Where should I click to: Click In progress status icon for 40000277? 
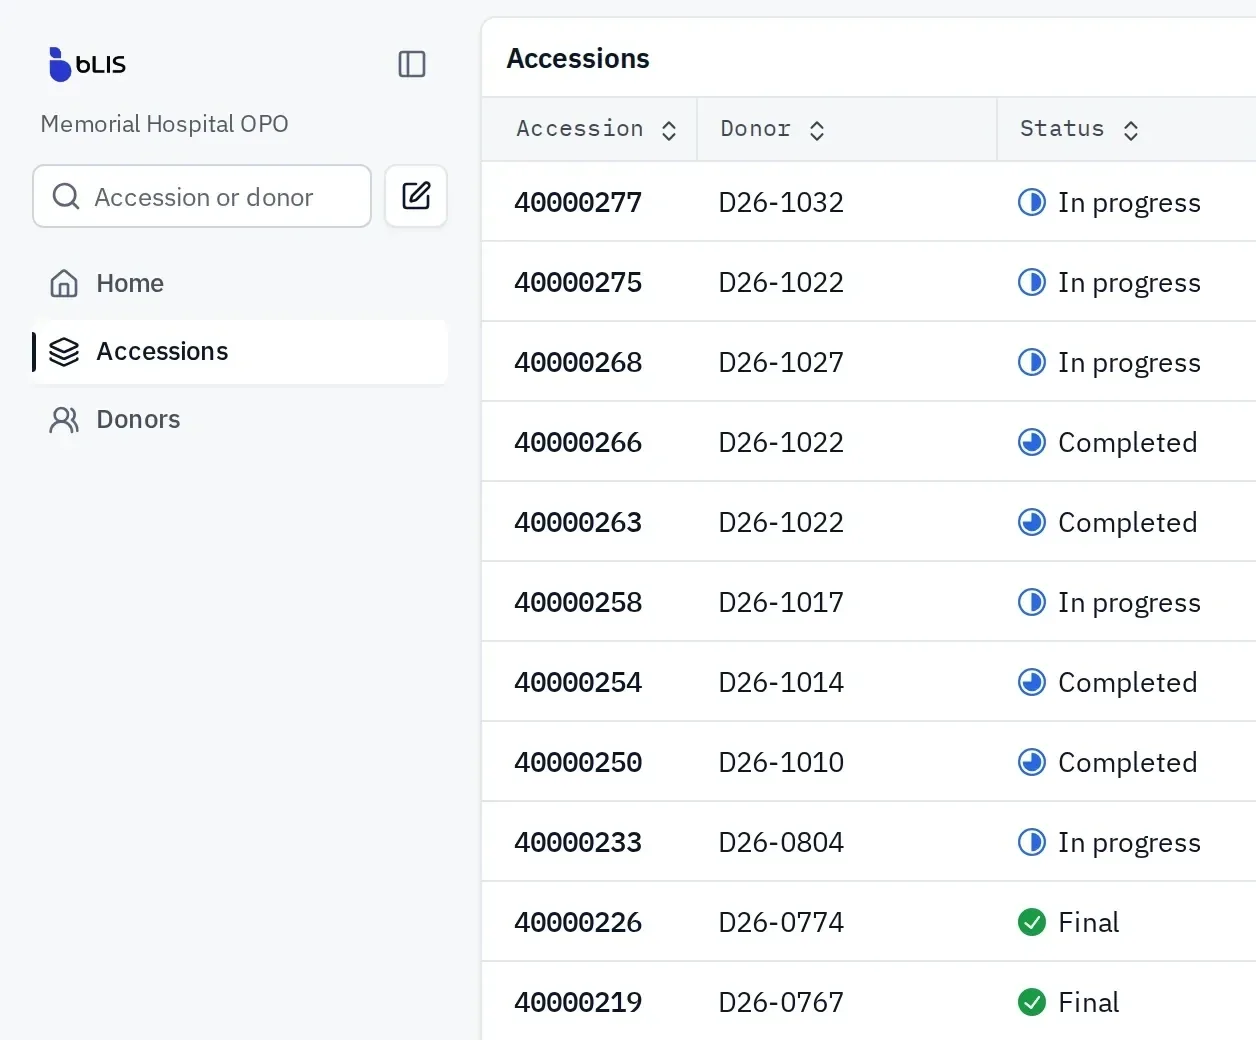(x=1032, y=202)
